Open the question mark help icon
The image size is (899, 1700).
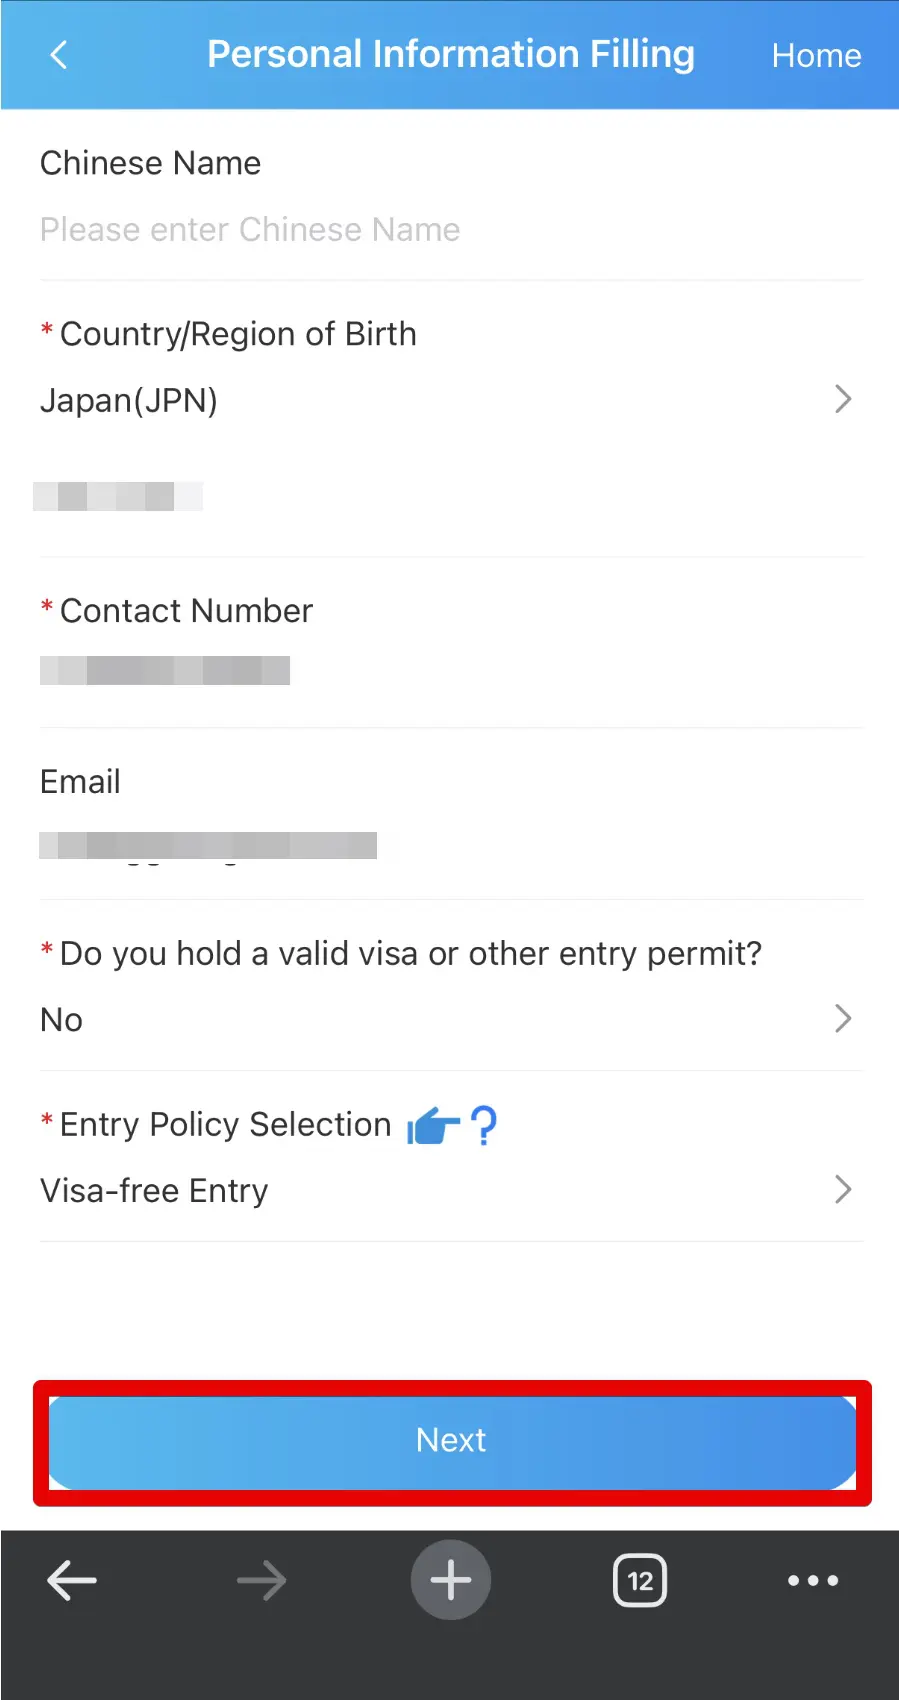(x=484, y=1126)
